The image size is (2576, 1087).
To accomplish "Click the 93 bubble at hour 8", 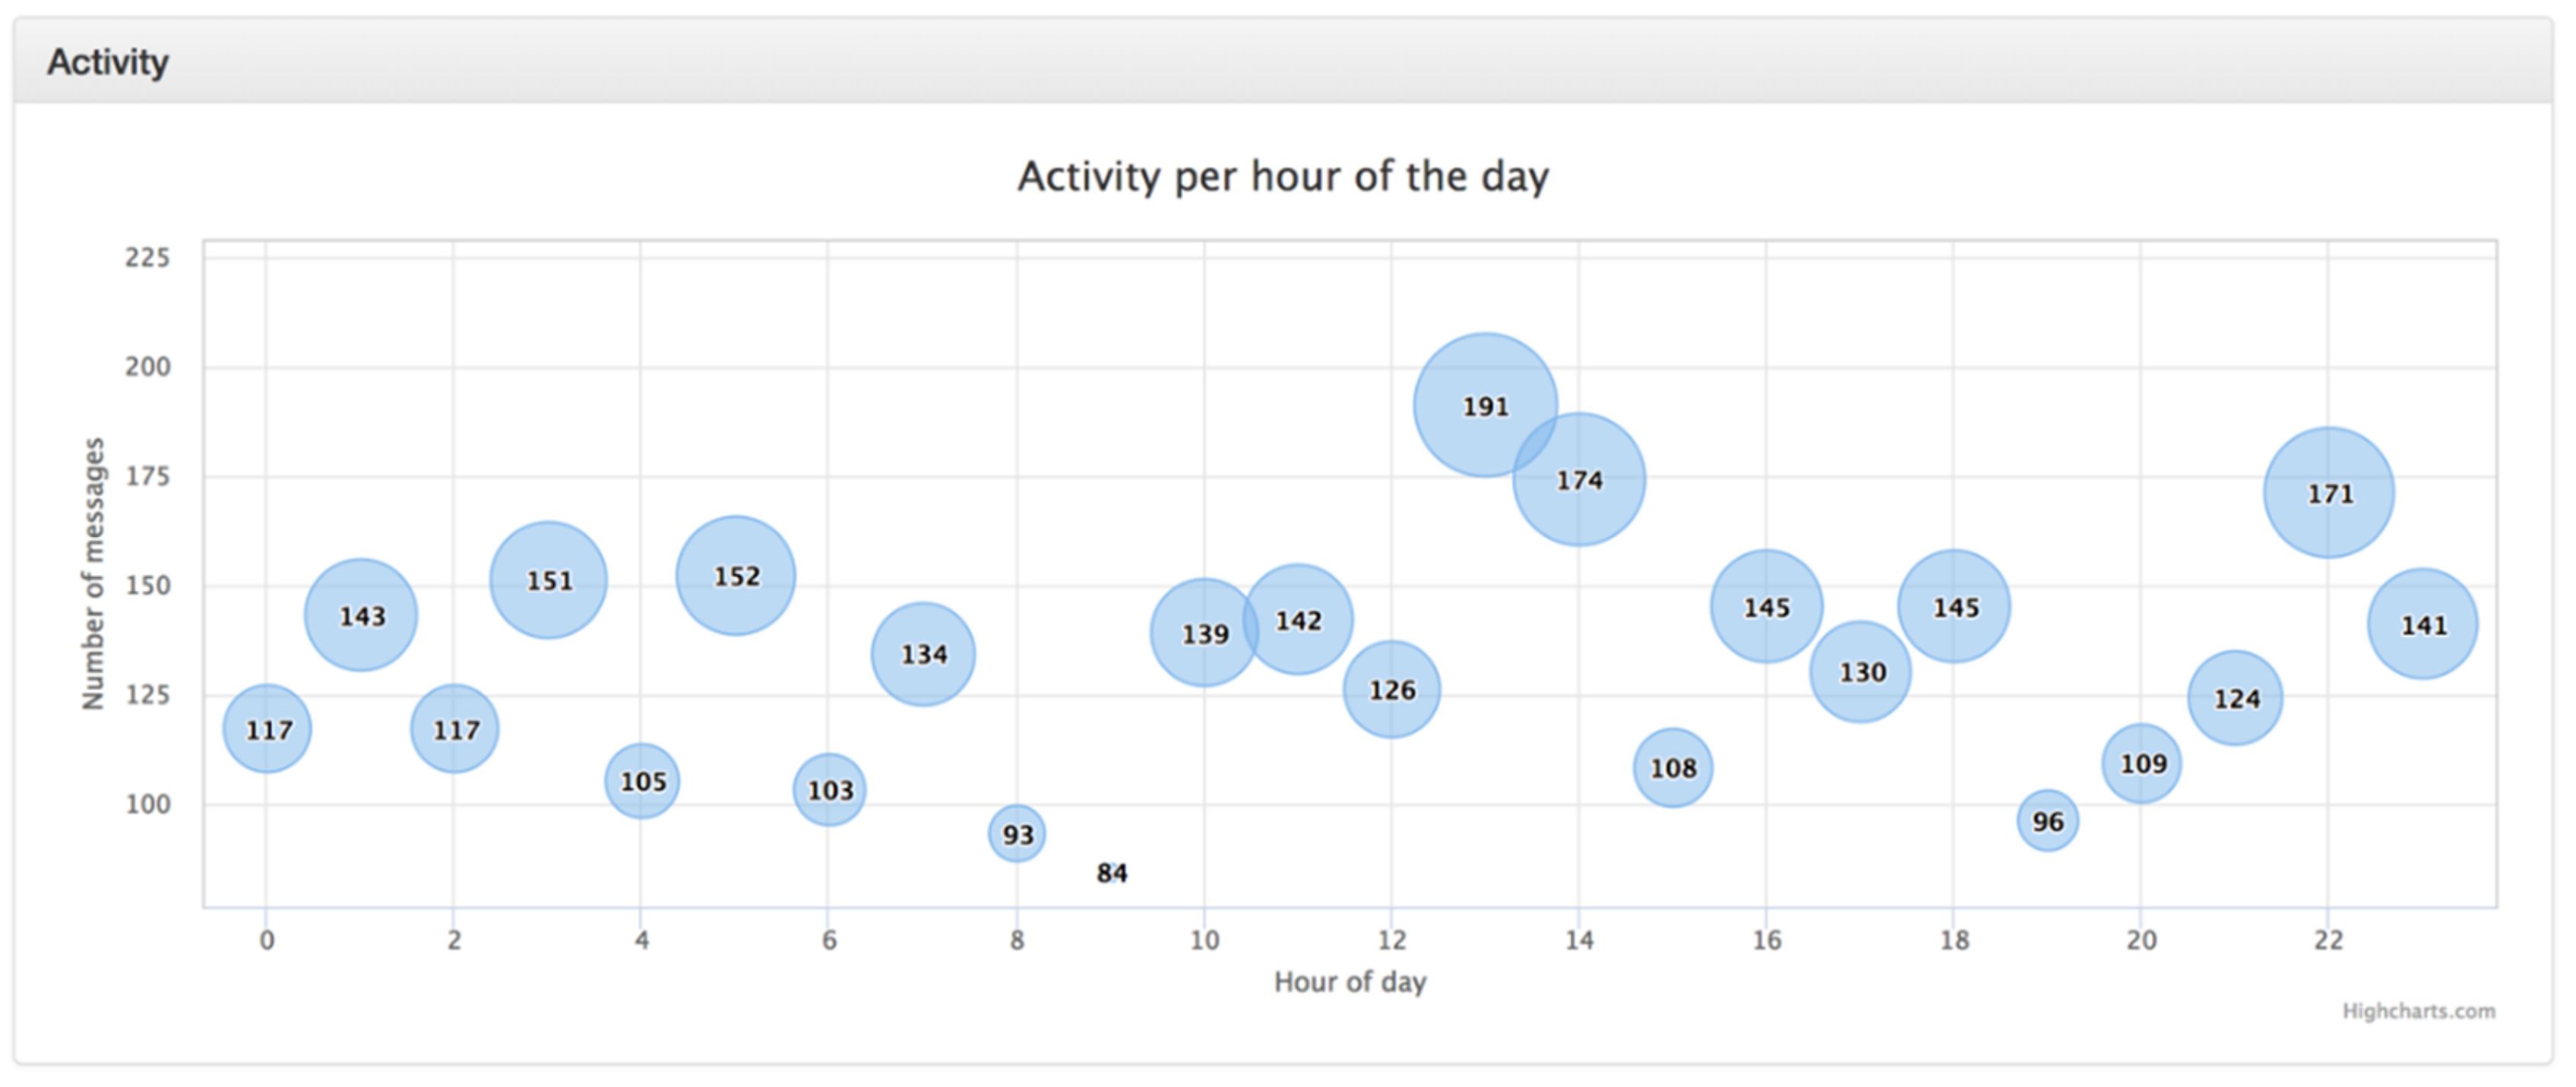I will [x=1017, y=833].
